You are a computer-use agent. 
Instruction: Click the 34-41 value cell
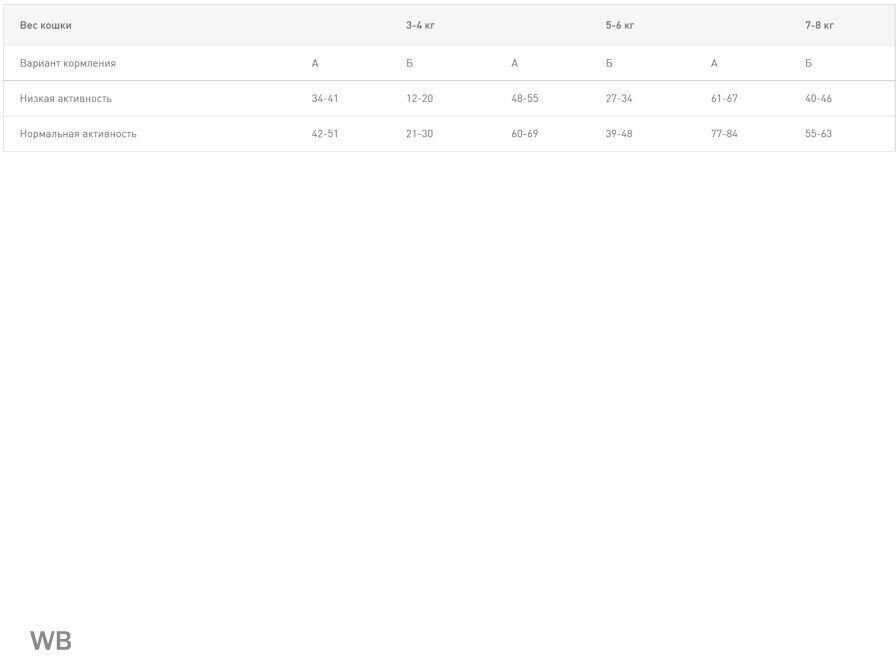click(325, 99)
